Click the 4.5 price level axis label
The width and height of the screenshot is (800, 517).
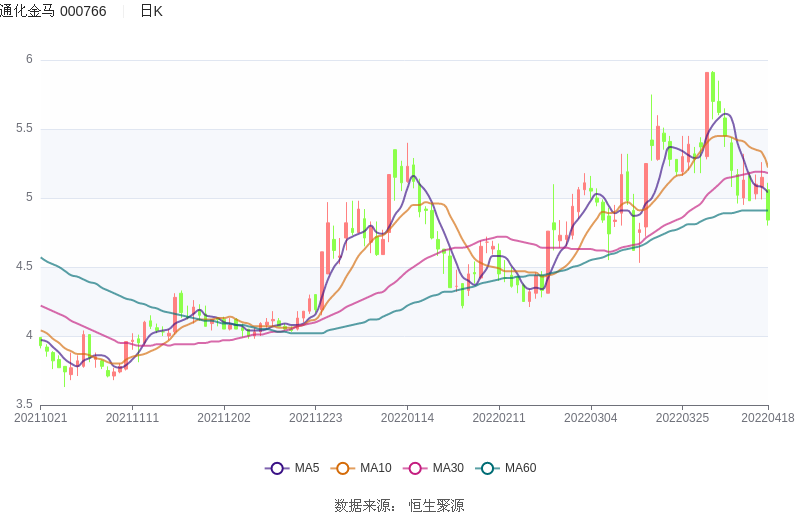tap(24, 266)
